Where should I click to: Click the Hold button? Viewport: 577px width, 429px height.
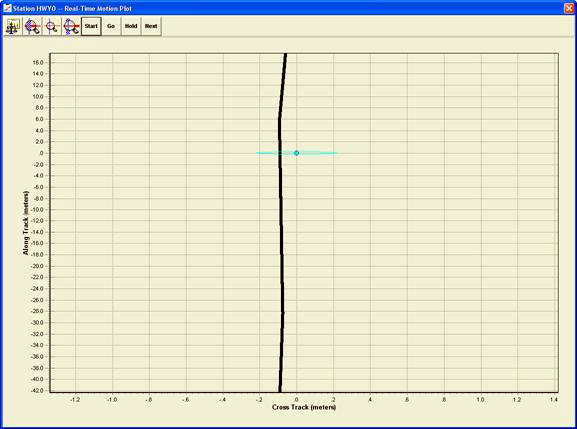[x=131, y=26]
